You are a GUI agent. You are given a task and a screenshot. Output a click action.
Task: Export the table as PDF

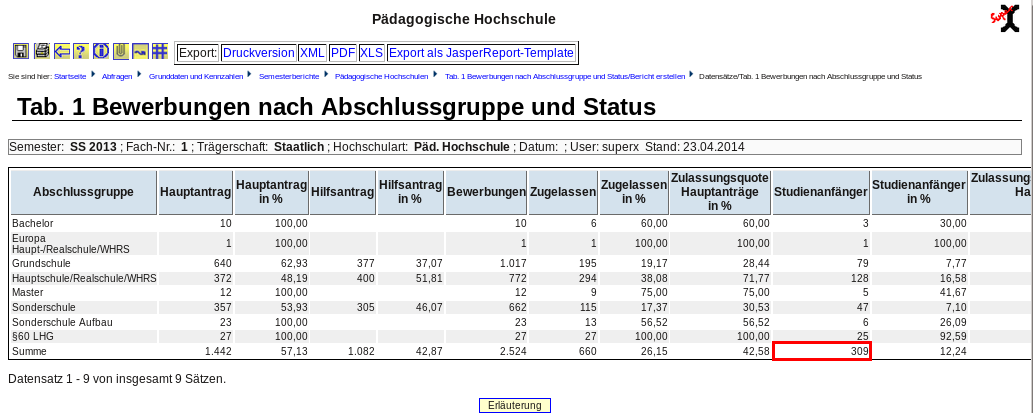[343, 53]
